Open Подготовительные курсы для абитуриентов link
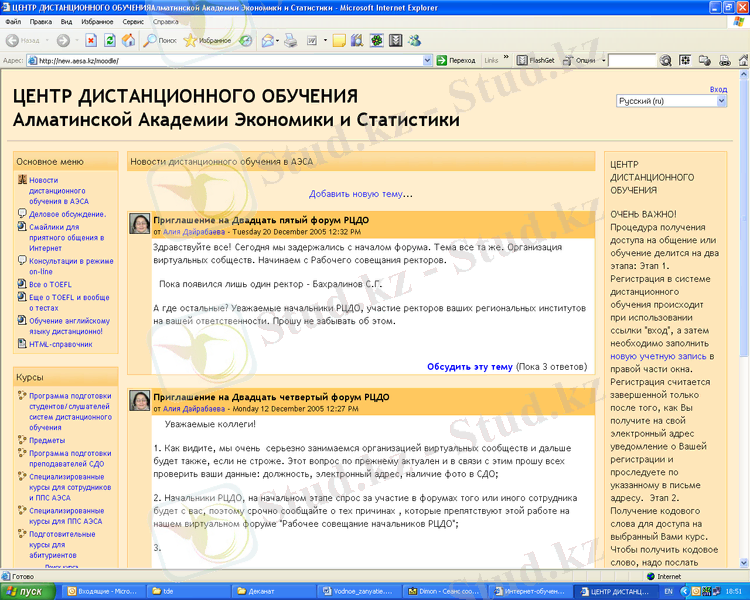 [62, 544]
